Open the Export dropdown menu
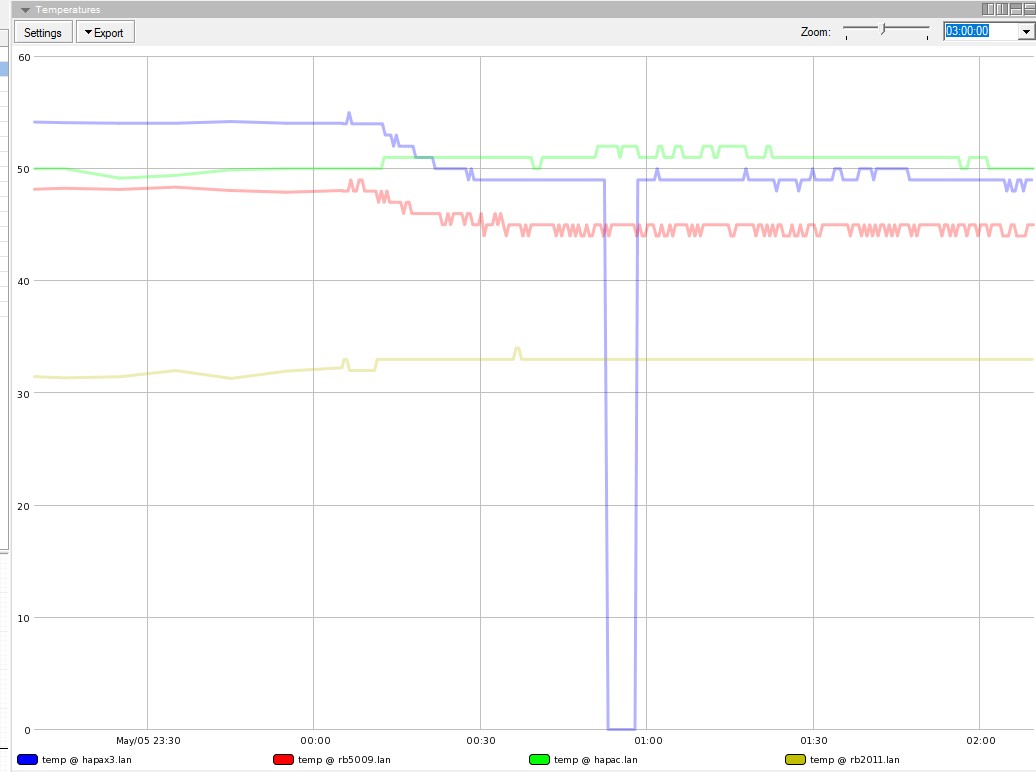The width and height of the screenshot is (1036, 772). [105, 32]
